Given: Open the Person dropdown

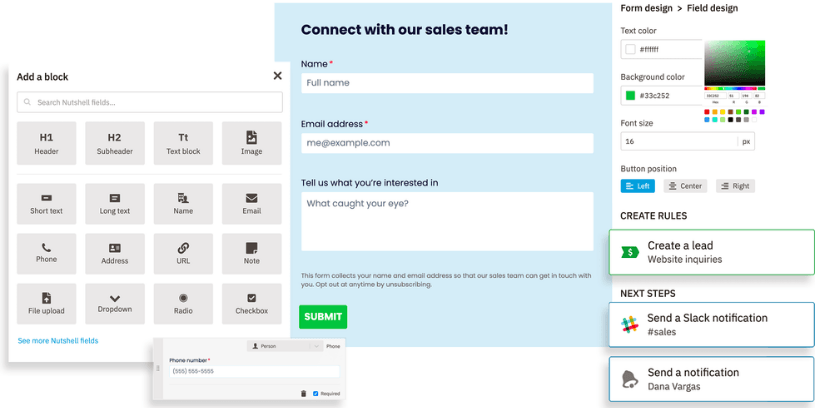Looking at the screenshot, I should (x=284, y=346).
